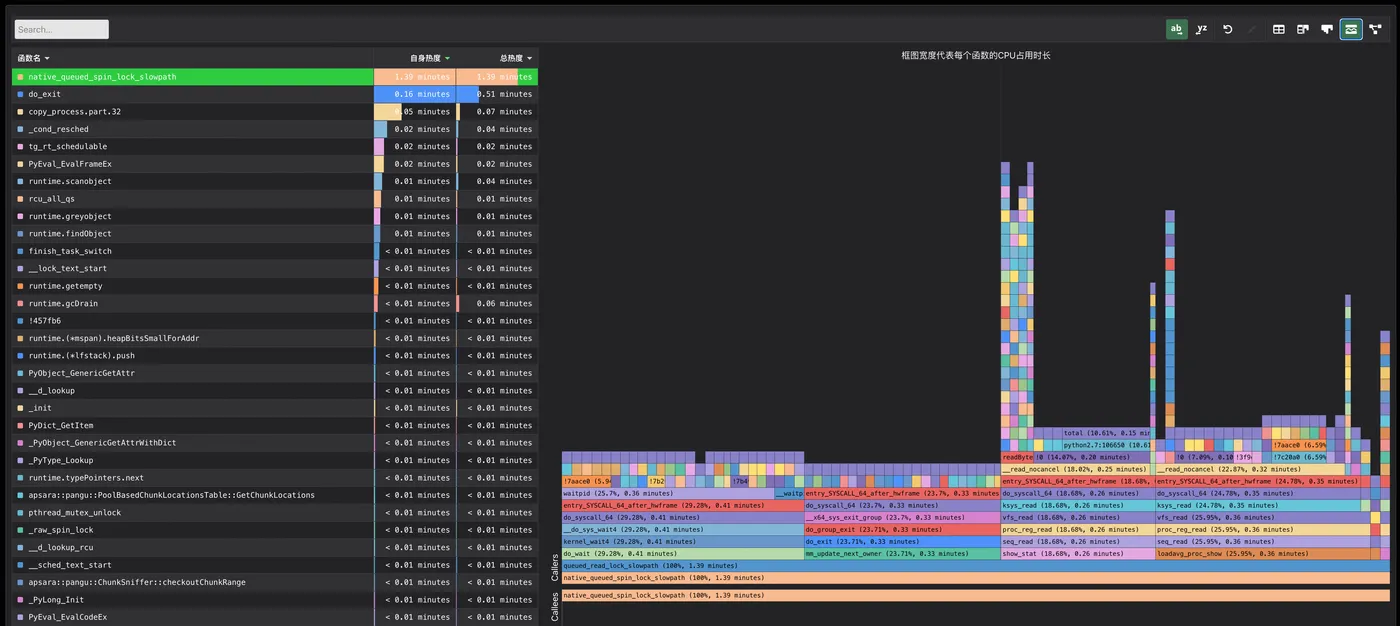The width and height of the screenshot is (1400, 626).
Task: Select the _cond_resched row
Action: pos(275,129)
